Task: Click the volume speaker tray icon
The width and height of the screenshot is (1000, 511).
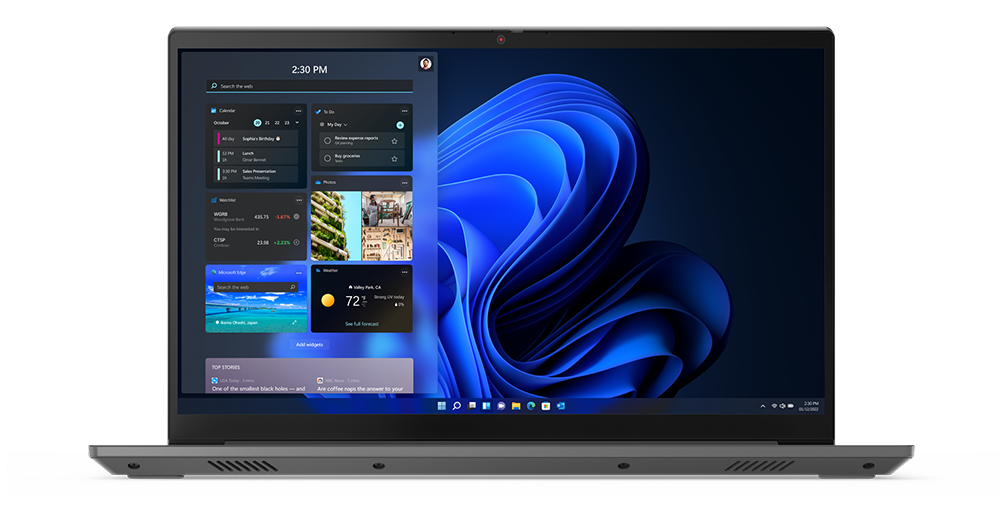Action: 783,406
